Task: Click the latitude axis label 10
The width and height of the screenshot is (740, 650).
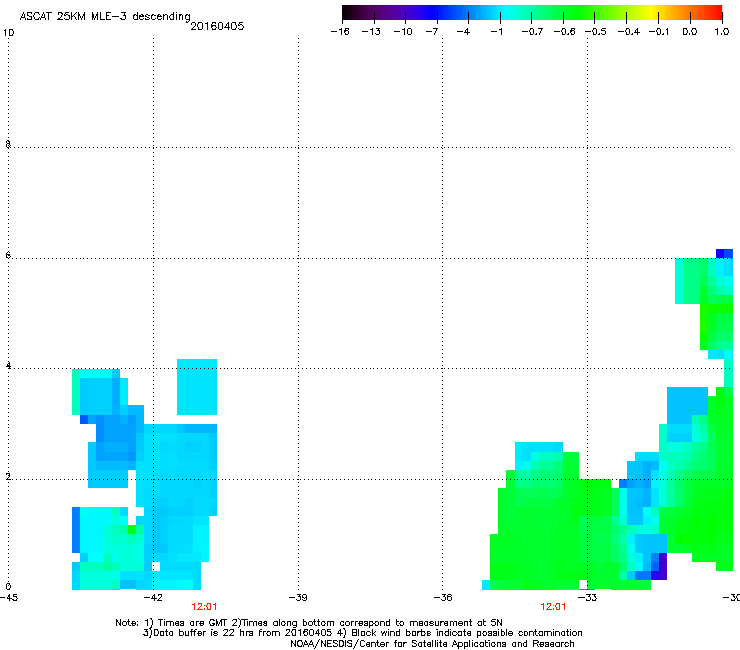Action: click(8, 33)
